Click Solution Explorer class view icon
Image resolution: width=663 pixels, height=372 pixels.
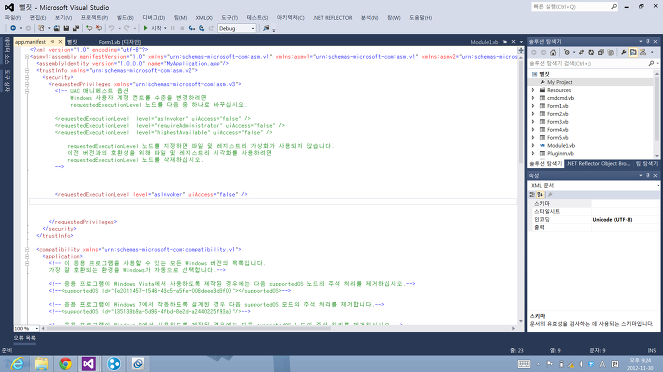[x=643, y=52]
